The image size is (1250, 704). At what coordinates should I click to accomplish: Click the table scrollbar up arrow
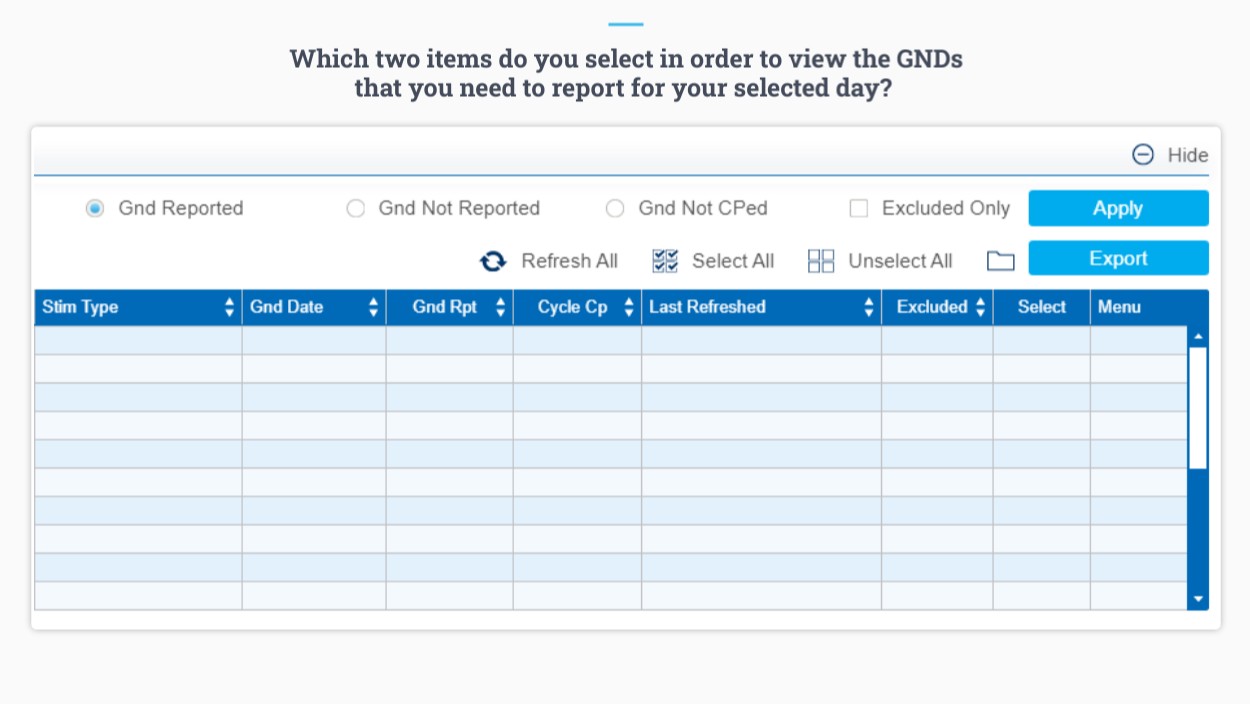tap(1198, 336)
